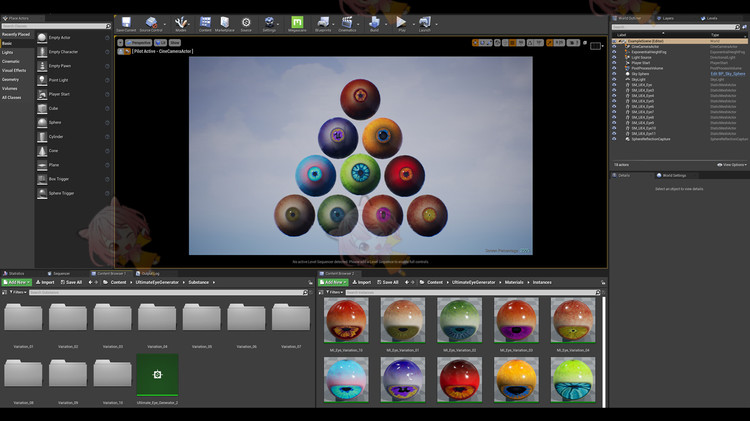
Task: Click the Play toolbar icon
Action: pyautogui.click(x=401, y=24)
